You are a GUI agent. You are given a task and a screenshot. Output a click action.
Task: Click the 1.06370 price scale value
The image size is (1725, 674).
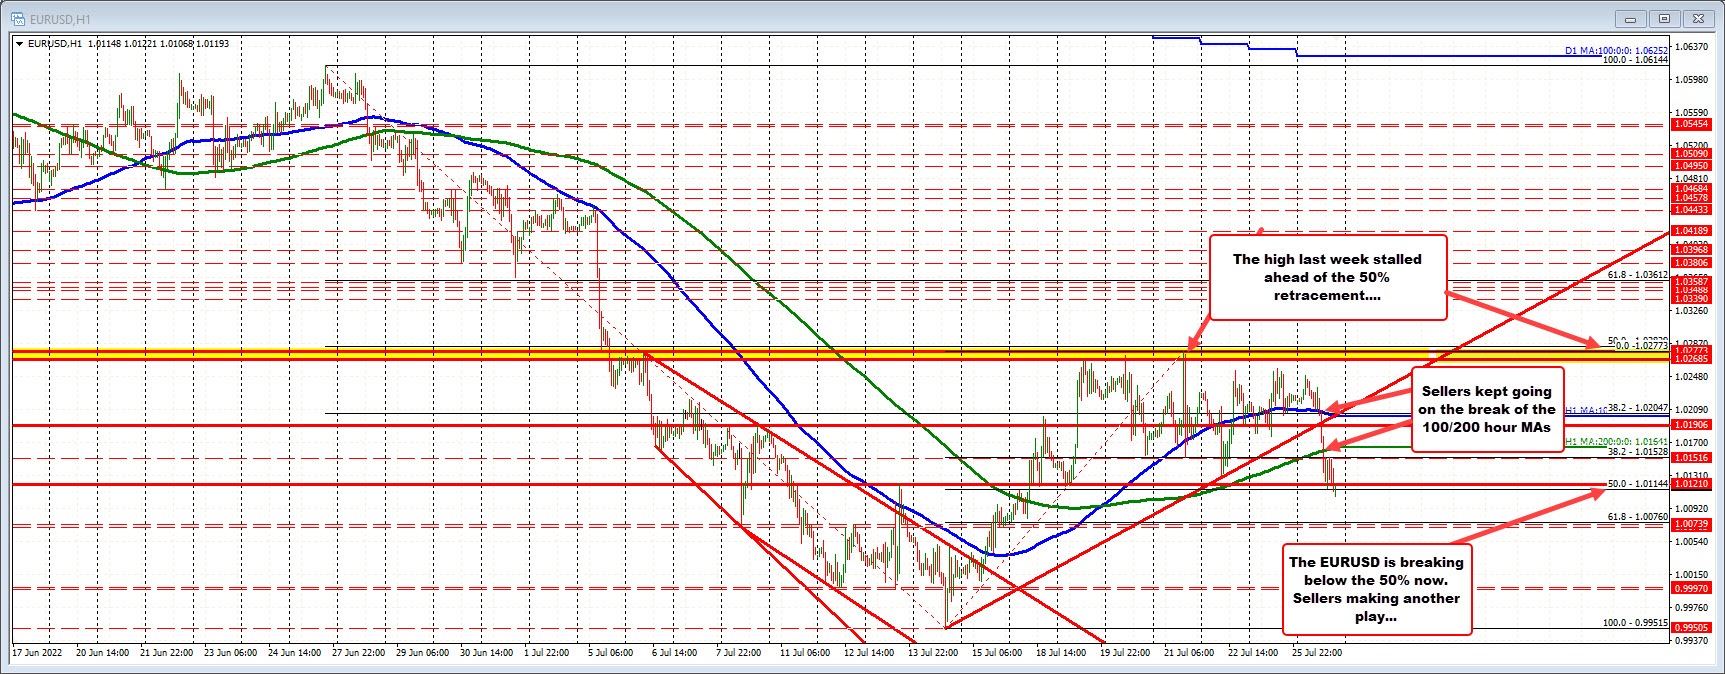click(x=1692, y=46)
